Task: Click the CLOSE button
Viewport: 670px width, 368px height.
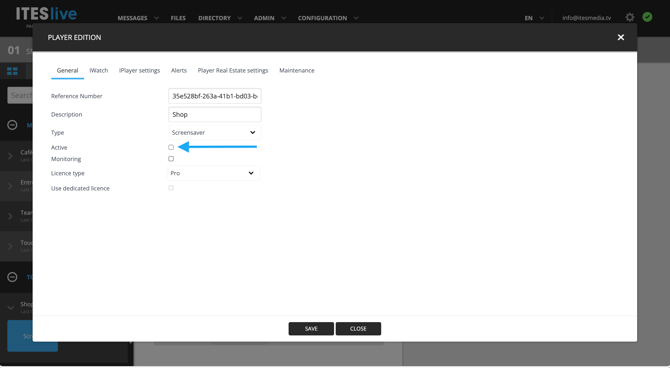Action: tap(358, 329)
